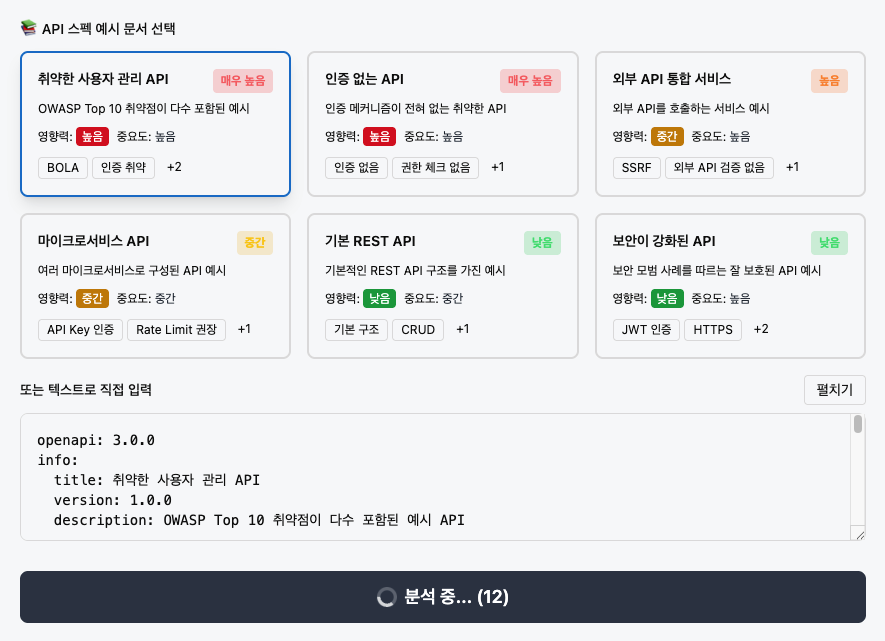Click the text area resize handle
This screenshot has height=641, width=885.
point(858,534)
